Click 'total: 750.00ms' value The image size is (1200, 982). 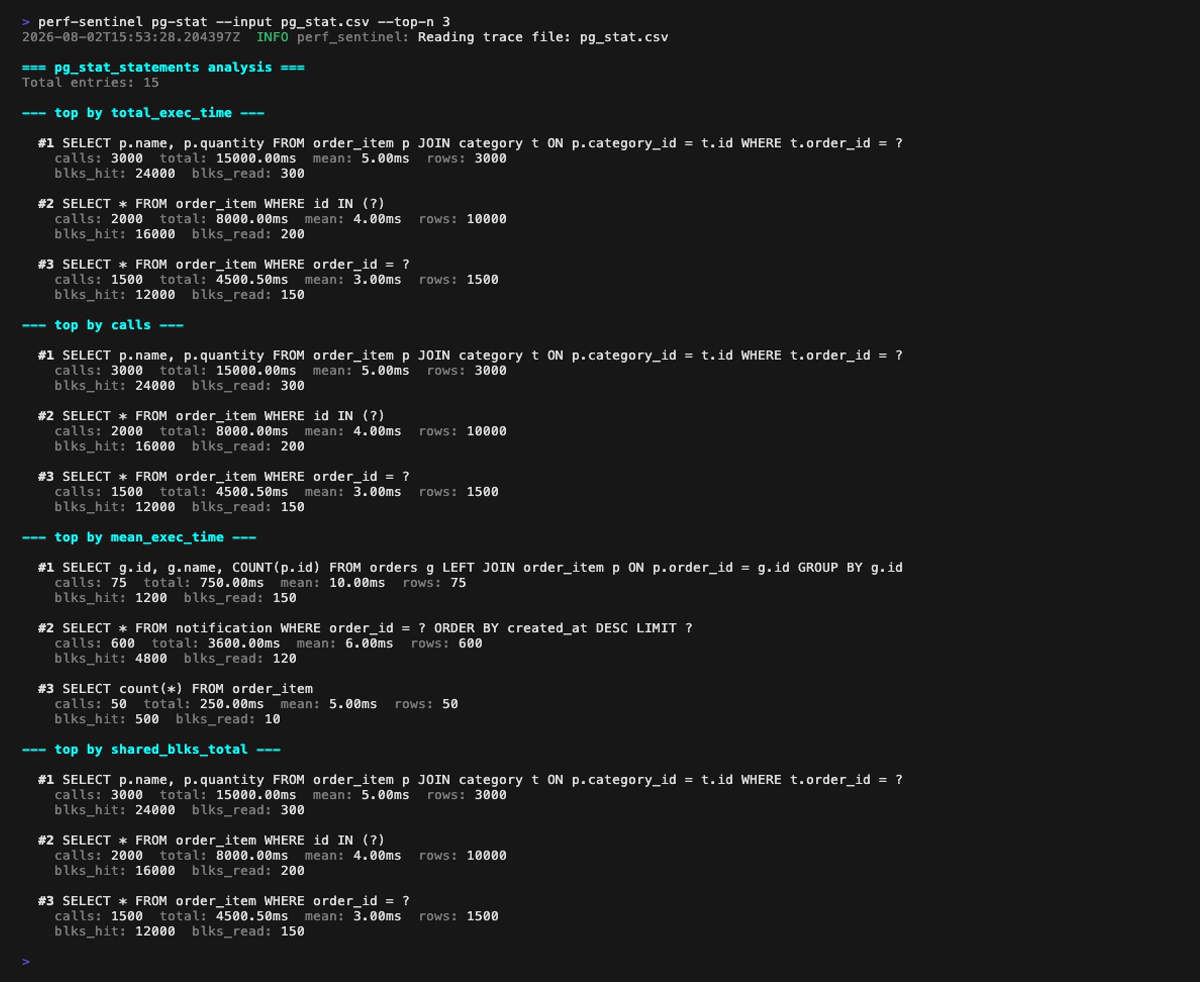click(x=204, y=582)
